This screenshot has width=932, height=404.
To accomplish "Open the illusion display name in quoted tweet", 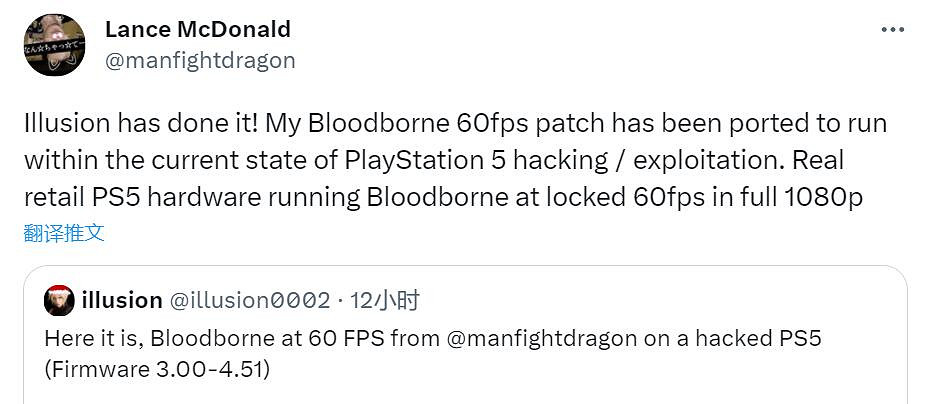I will pyautogui.click(x=122, y=300).
